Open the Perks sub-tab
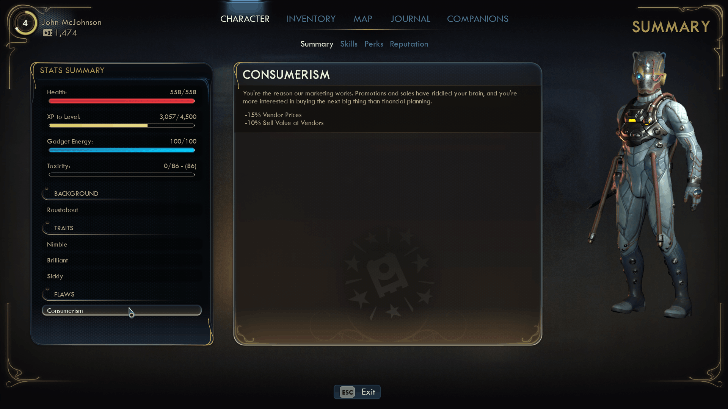728x409 pixels. coord(374,44)
